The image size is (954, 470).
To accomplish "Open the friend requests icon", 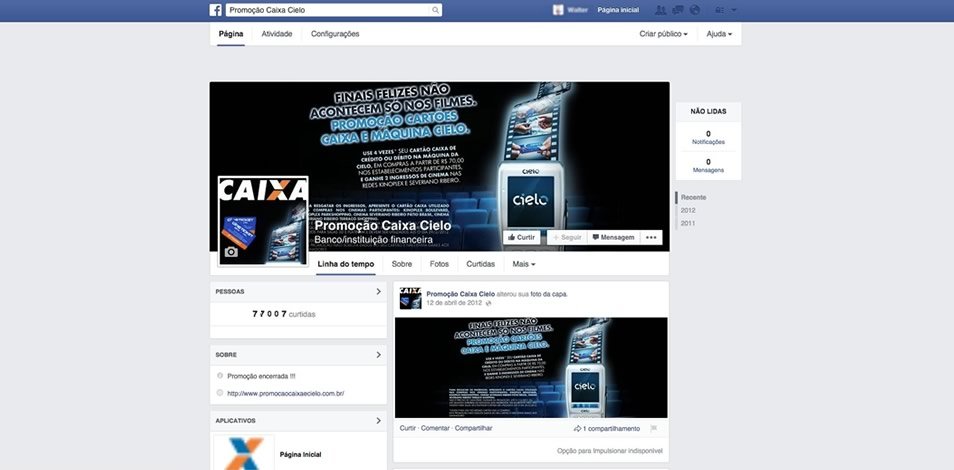I will point(661,10).
